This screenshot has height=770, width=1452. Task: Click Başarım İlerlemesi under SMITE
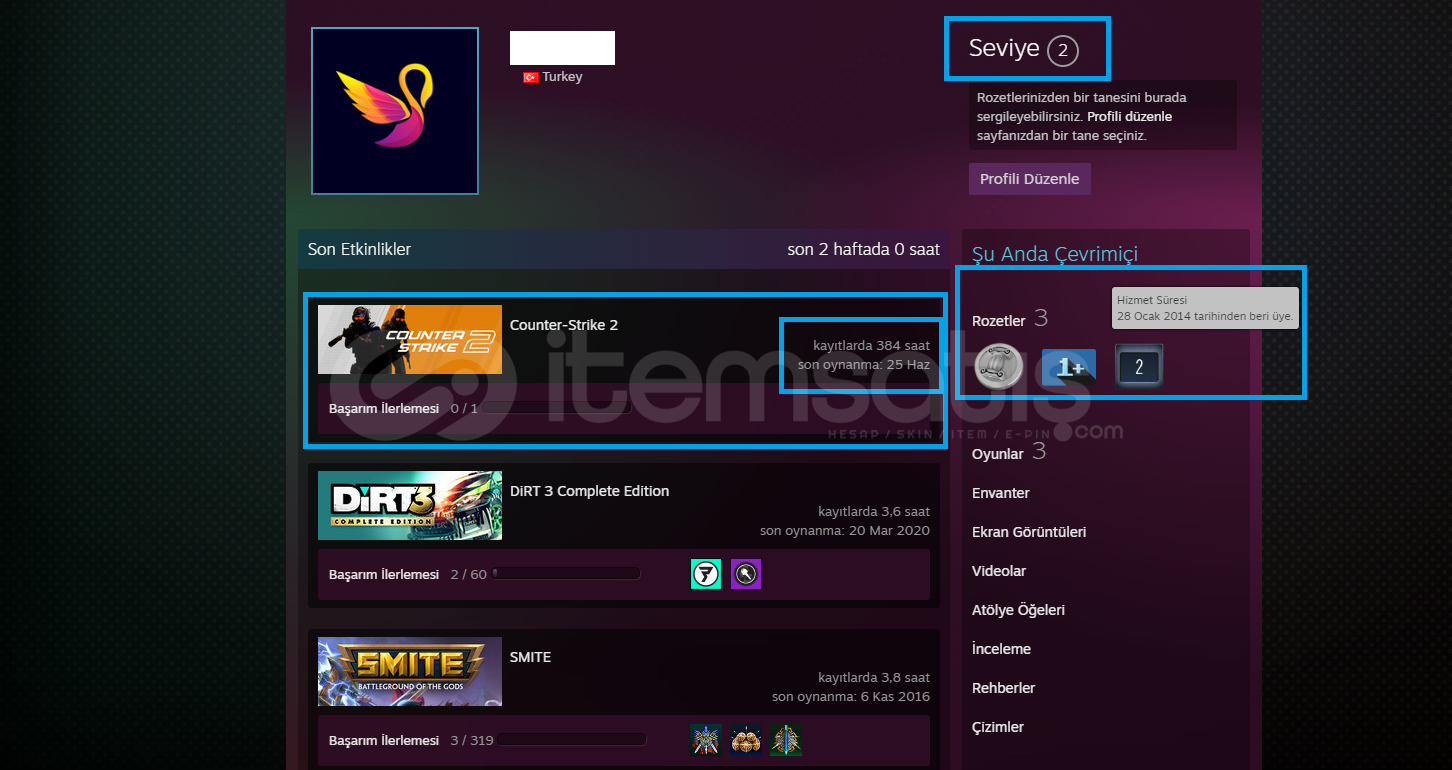384,740
